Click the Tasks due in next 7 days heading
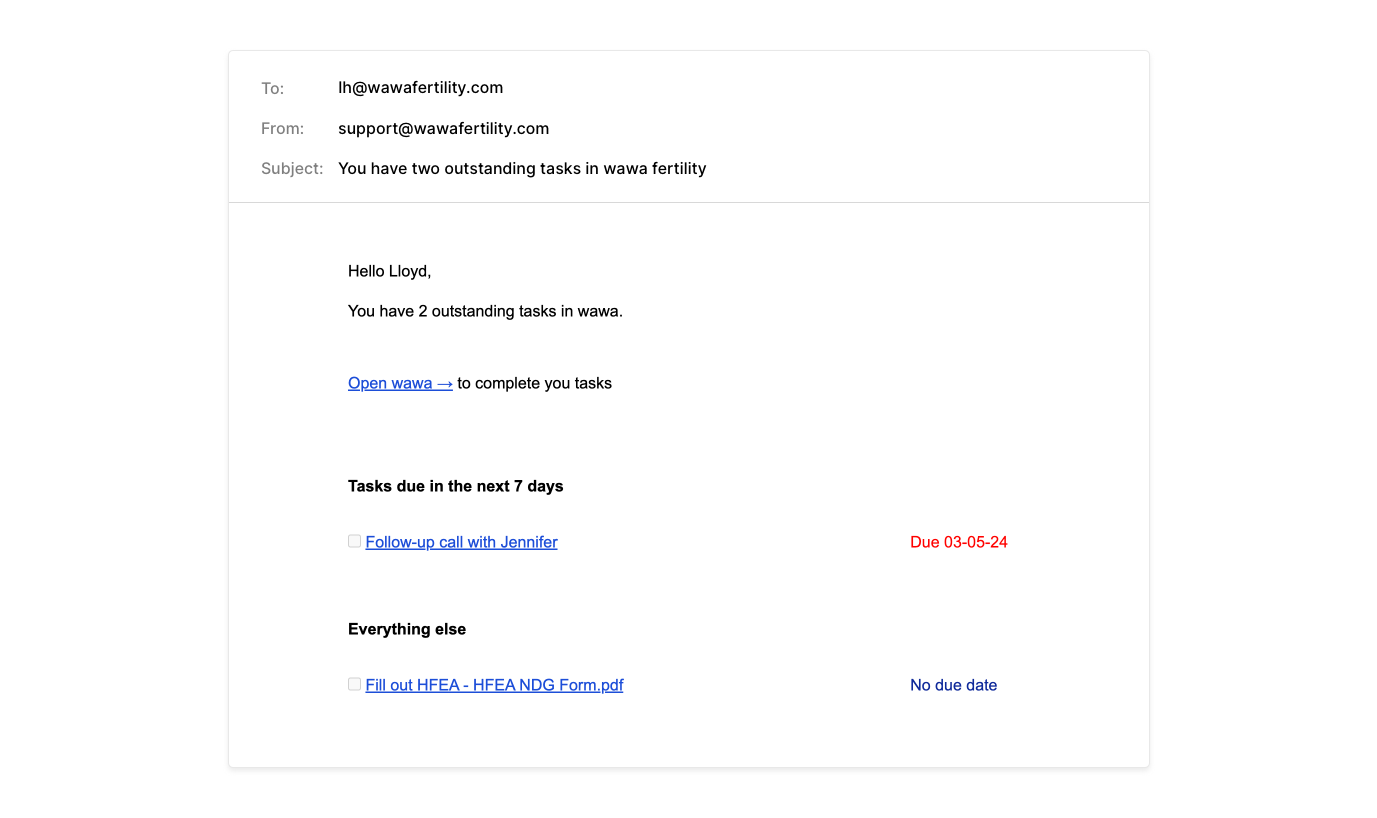 (455, 486)
